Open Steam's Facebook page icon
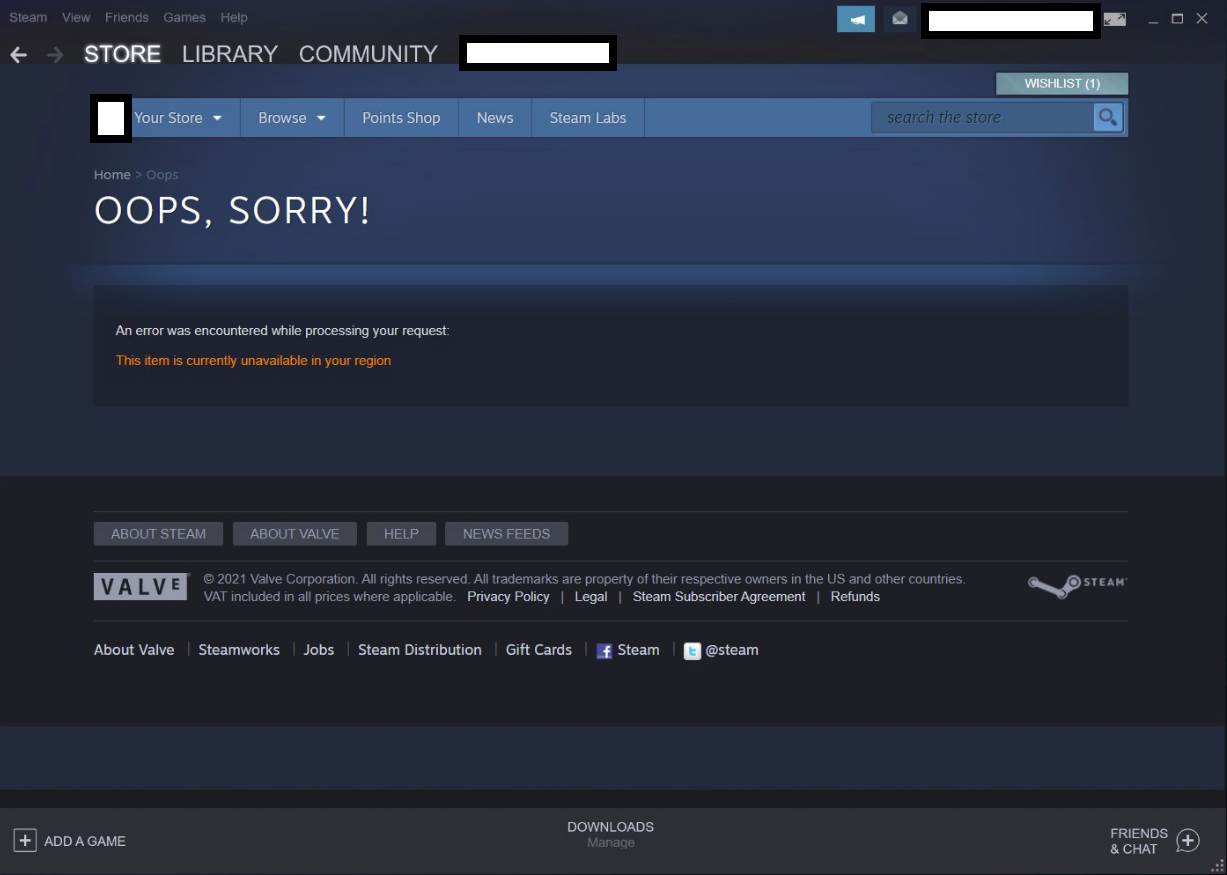Screen dimensions: 1227x875 [x=604, y=650]
